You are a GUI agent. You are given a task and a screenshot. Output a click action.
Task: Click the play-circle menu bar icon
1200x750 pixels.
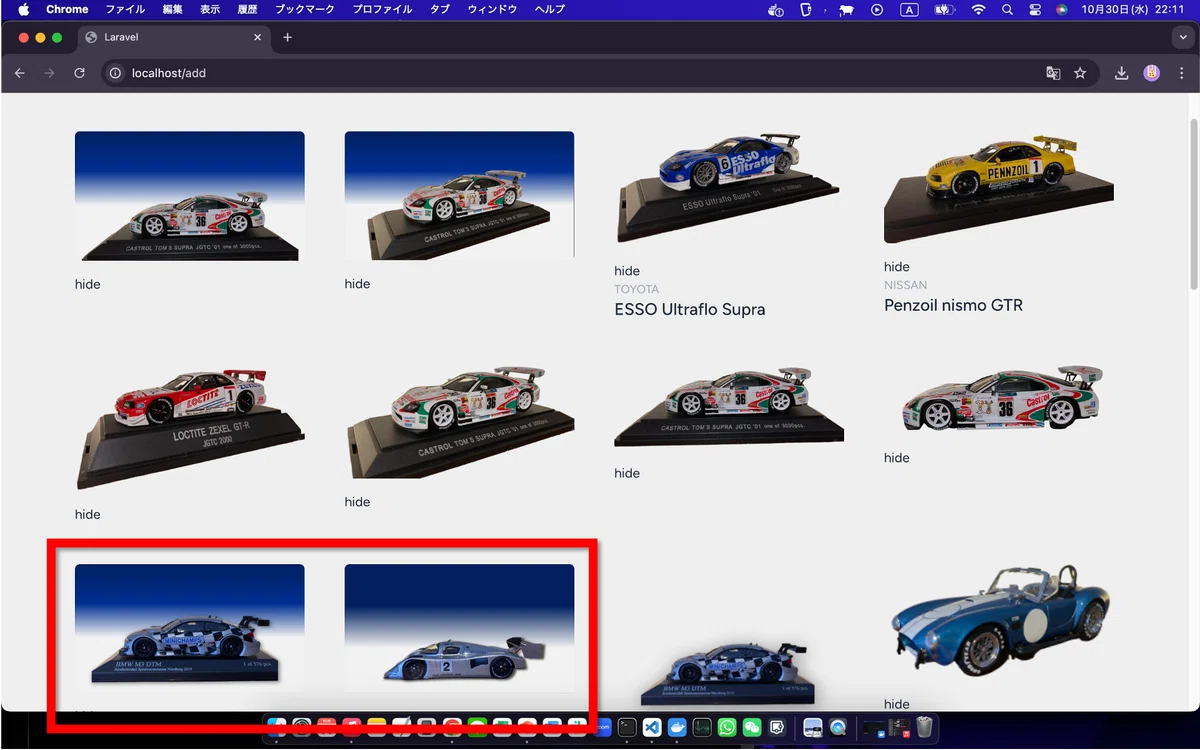tap(877, 10)
